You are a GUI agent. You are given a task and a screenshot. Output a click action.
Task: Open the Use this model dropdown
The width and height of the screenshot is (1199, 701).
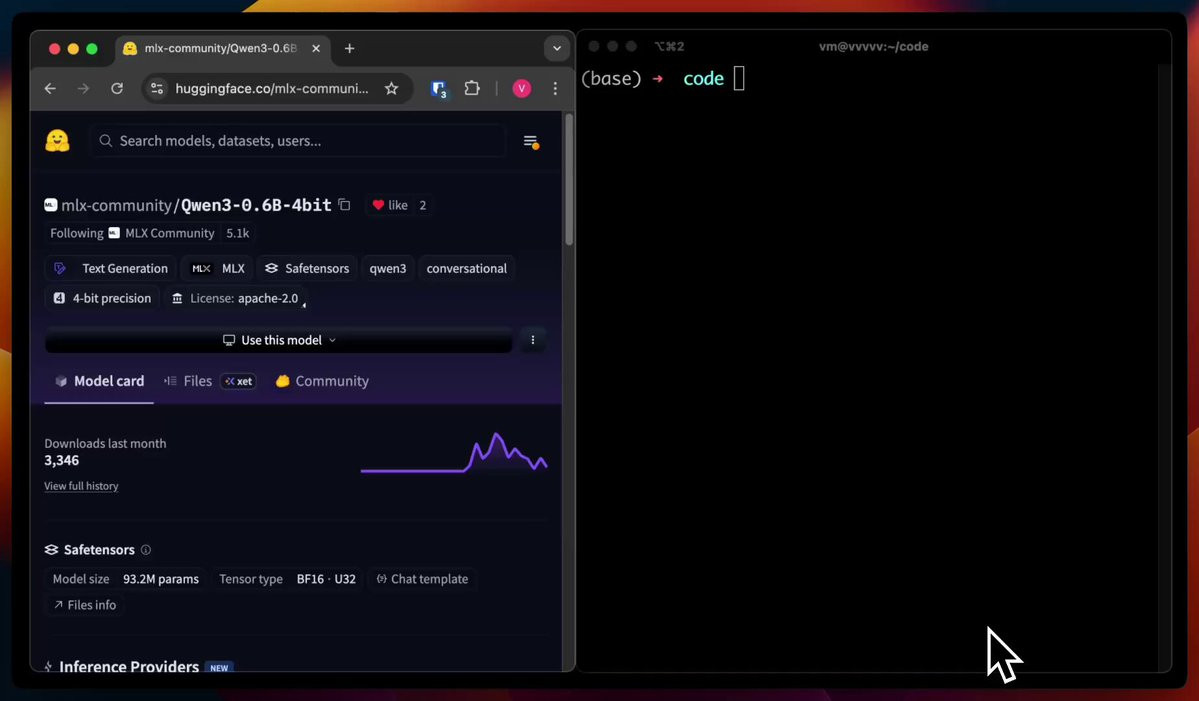[278, 340]
